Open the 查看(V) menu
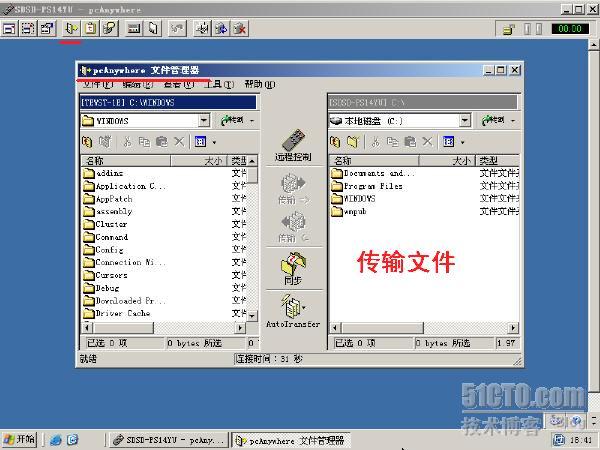 click(x=178, y=84)
